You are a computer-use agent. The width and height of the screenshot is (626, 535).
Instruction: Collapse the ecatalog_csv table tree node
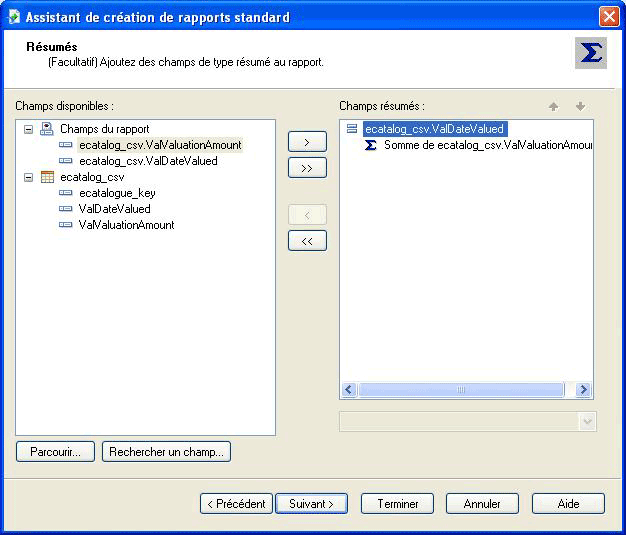tap(27, 177)
